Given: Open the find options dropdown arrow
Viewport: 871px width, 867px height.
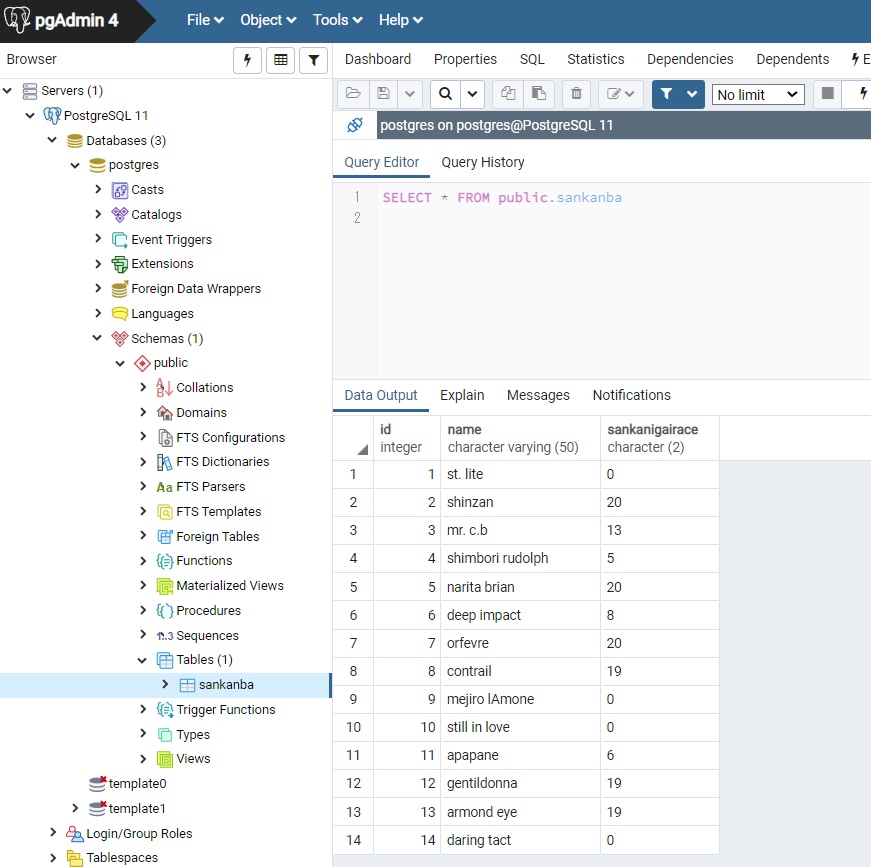Looking at the screenshot, I should click(x=472, y=93).
